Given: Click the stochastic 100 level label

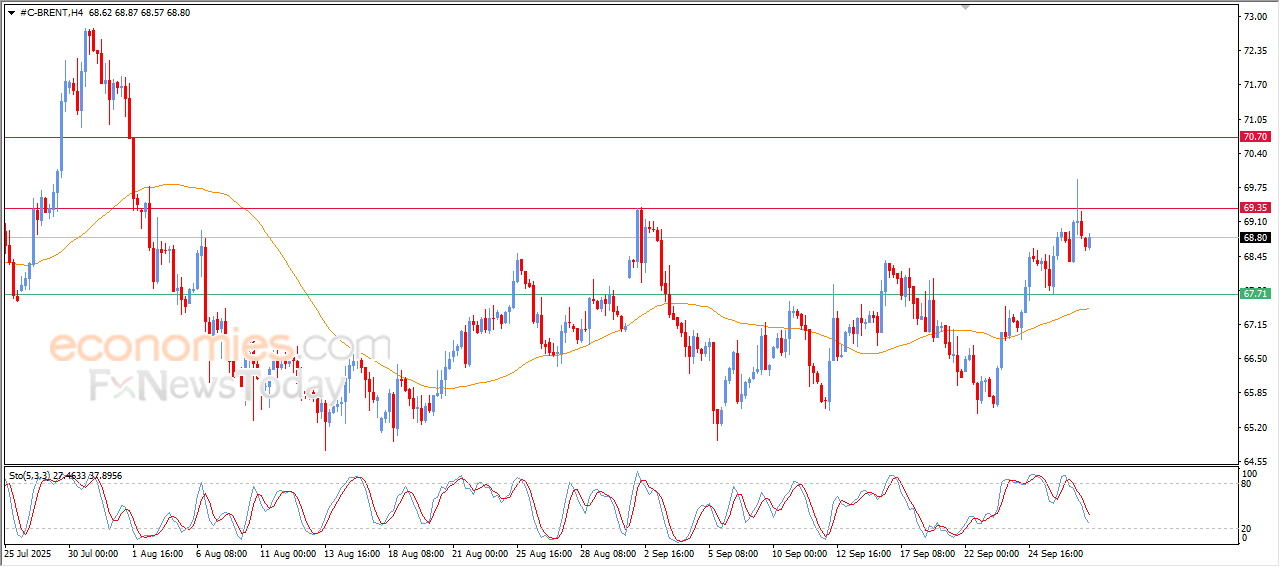Looking at the screenshot, I should point(1248,472).
